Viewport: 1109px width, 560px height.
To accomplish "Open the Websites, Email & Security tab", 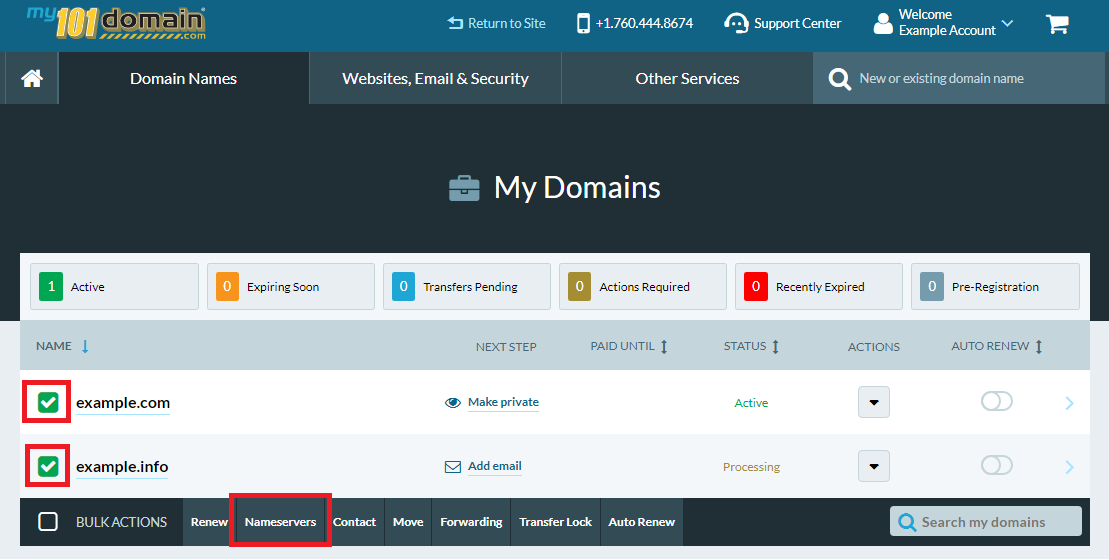I will click(435, 78).
